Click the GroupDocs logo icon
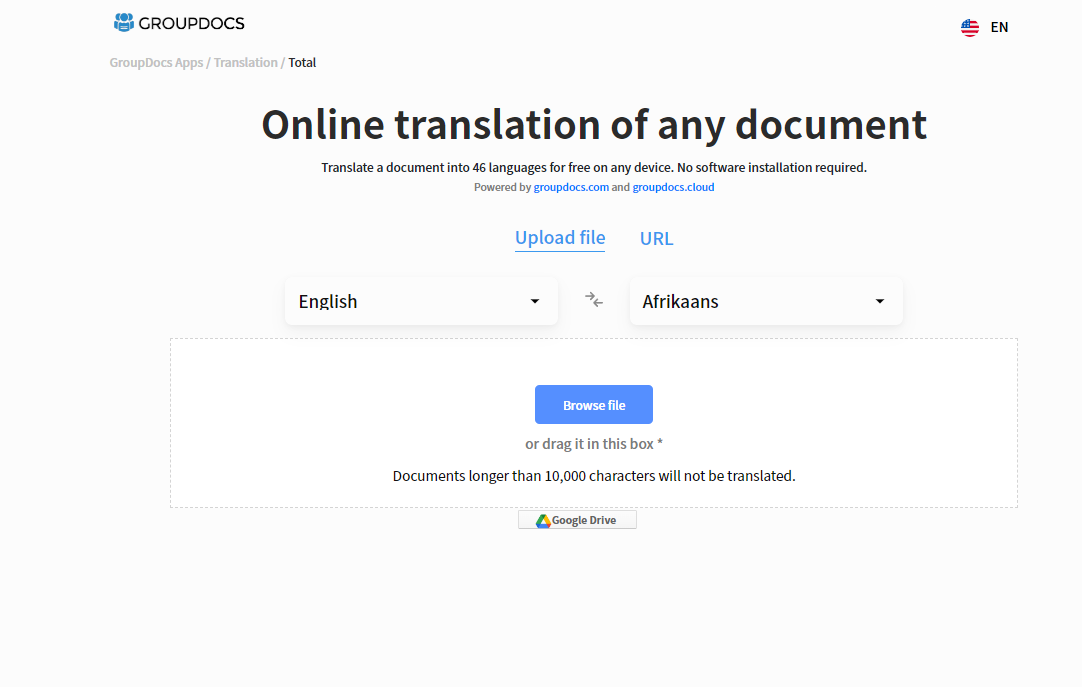The image size is (1082, 687). point(124,22)
